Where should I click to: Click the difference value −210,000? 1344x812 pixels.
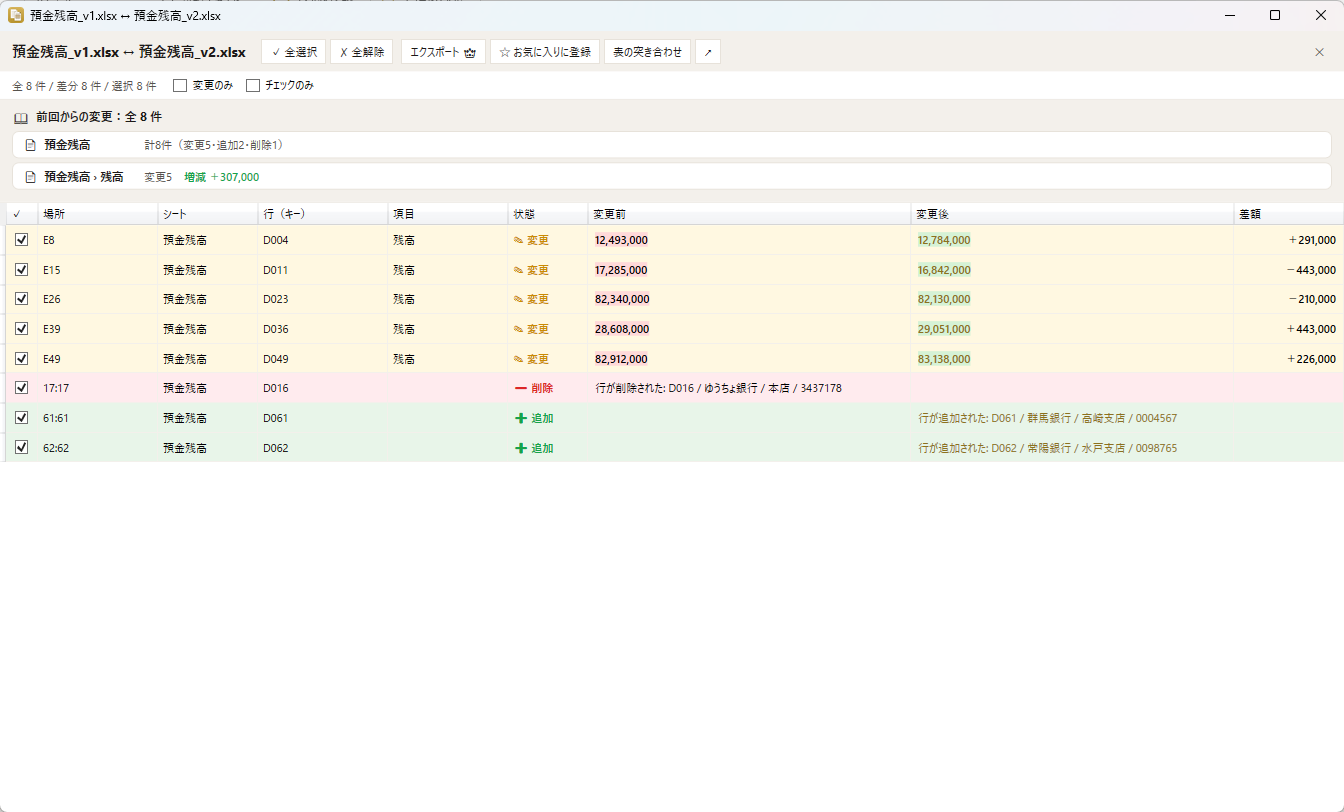click(1311, 299)
